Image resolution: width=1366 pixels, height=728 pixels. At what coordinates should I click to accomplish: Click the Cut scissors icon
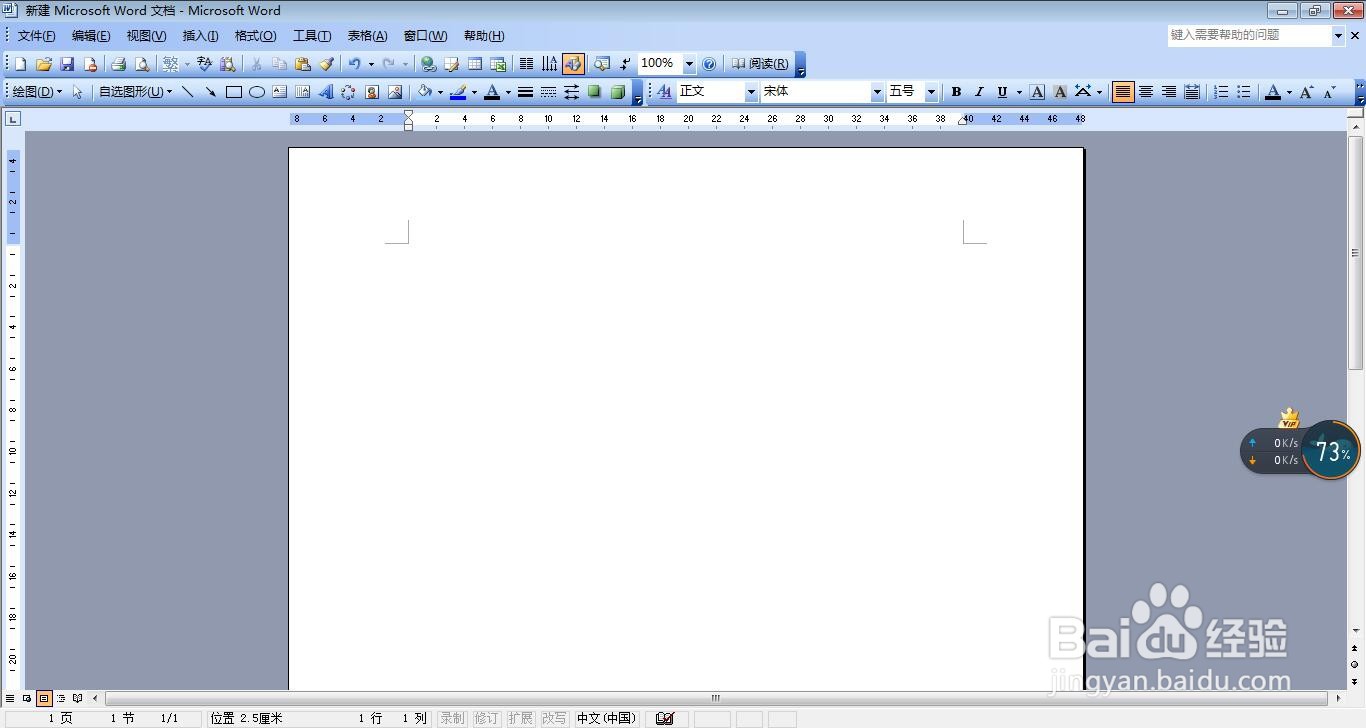tap(256, 64)
